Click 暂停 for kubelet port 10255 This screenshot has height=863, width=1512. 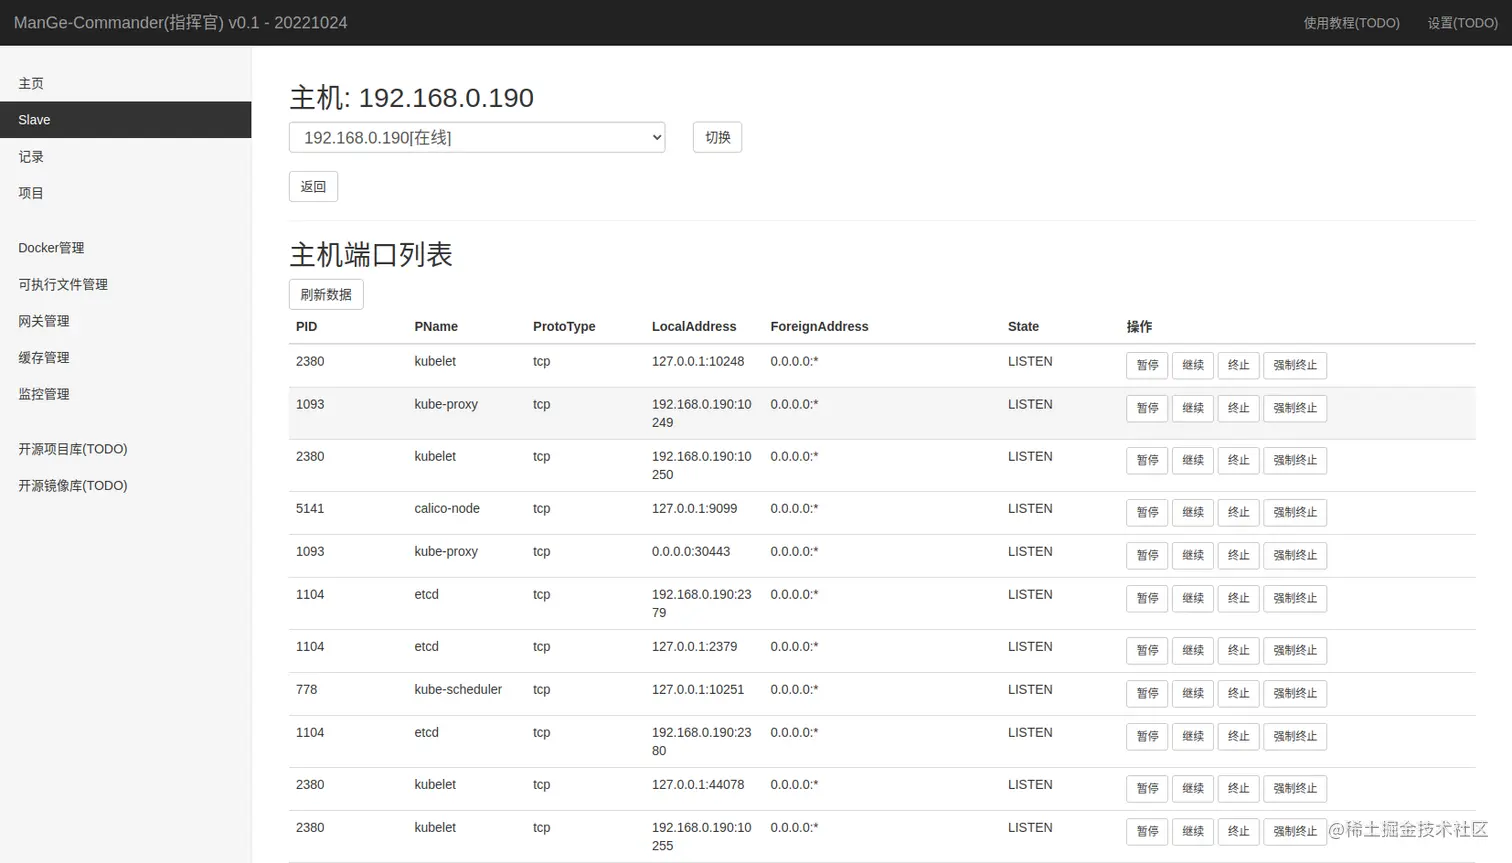point(1147,831)
